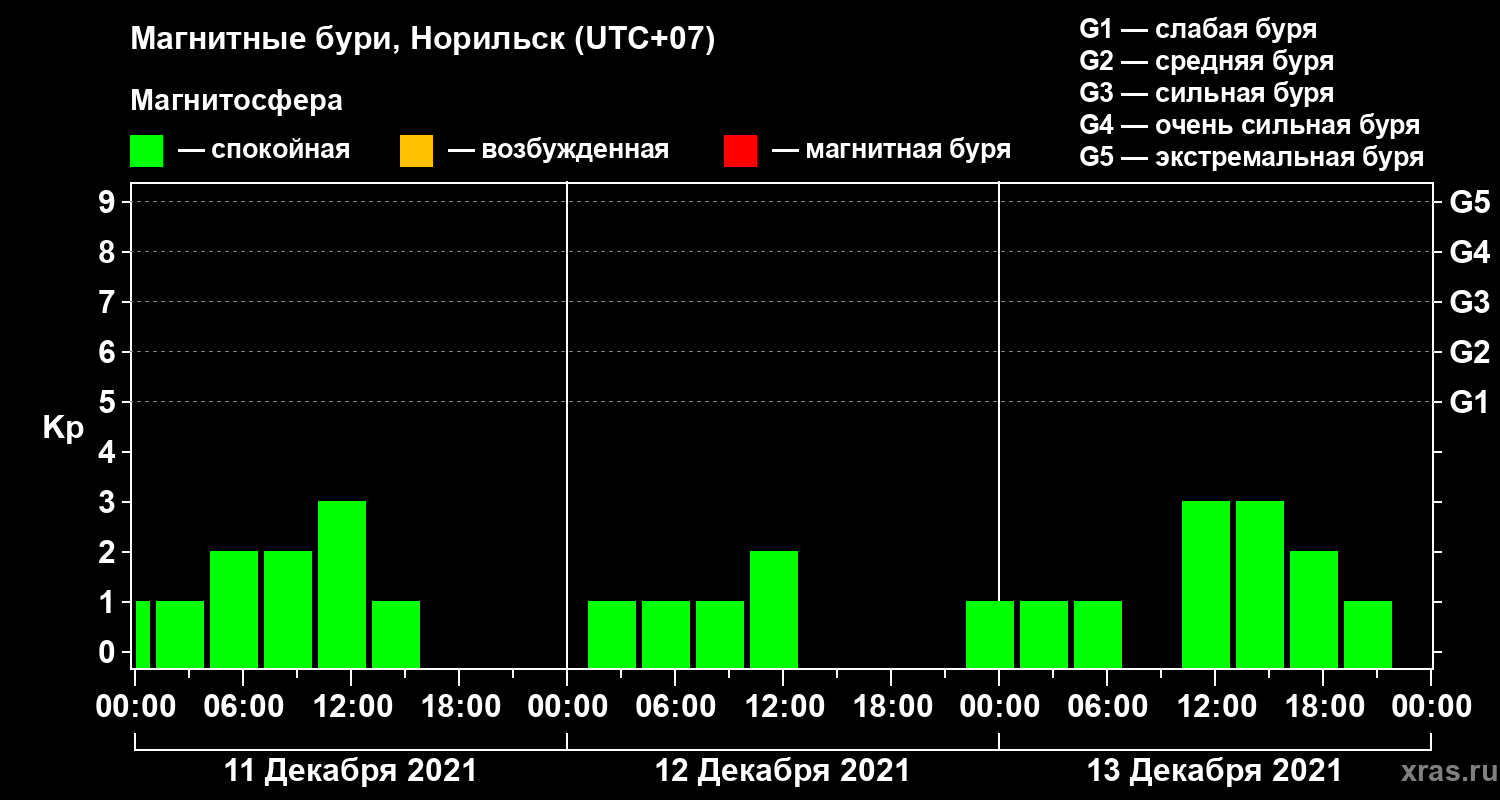The width and height of the screenshot is (1500, 800).
Task: Click the narrow first bar at 00:00 on 11 December
Action: [143, 634]
